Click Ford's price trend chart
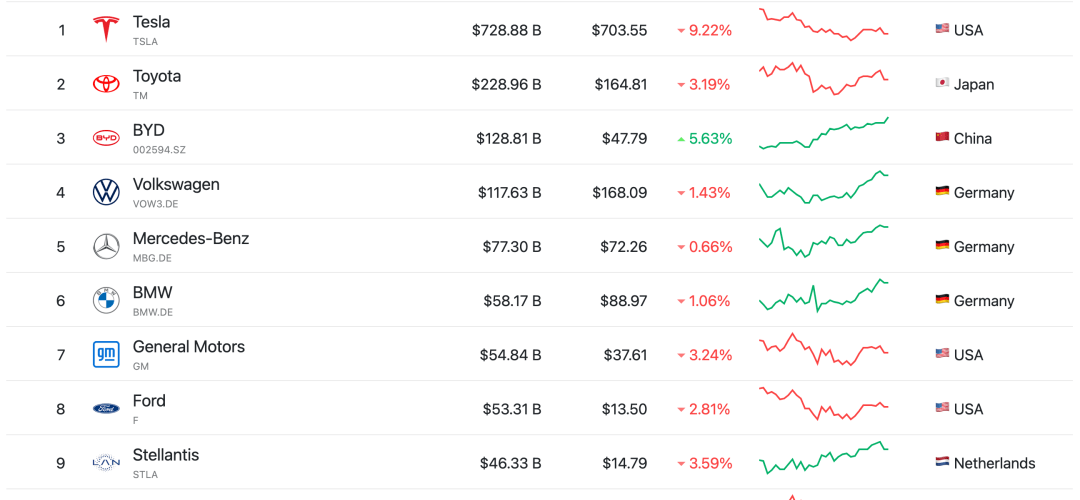This screenshot has height=500, width=1080. tap(824, 404)
